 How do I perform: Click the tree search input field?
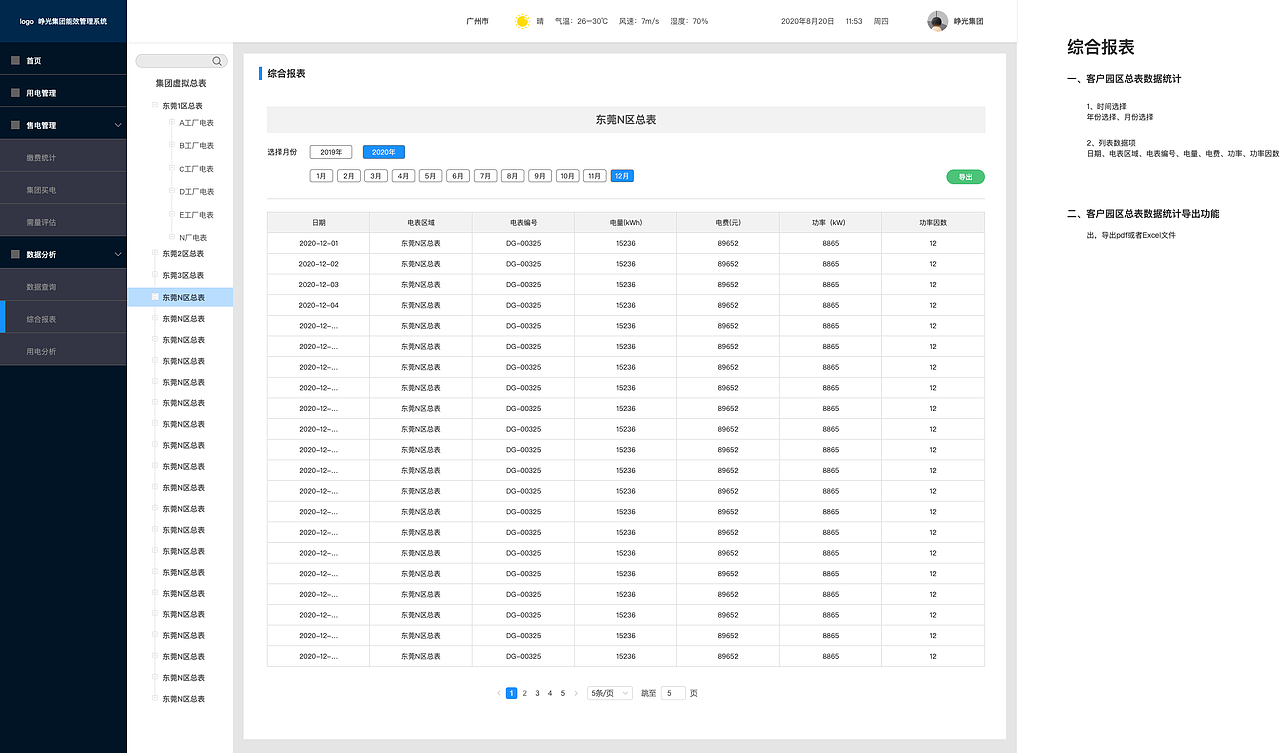181,61
